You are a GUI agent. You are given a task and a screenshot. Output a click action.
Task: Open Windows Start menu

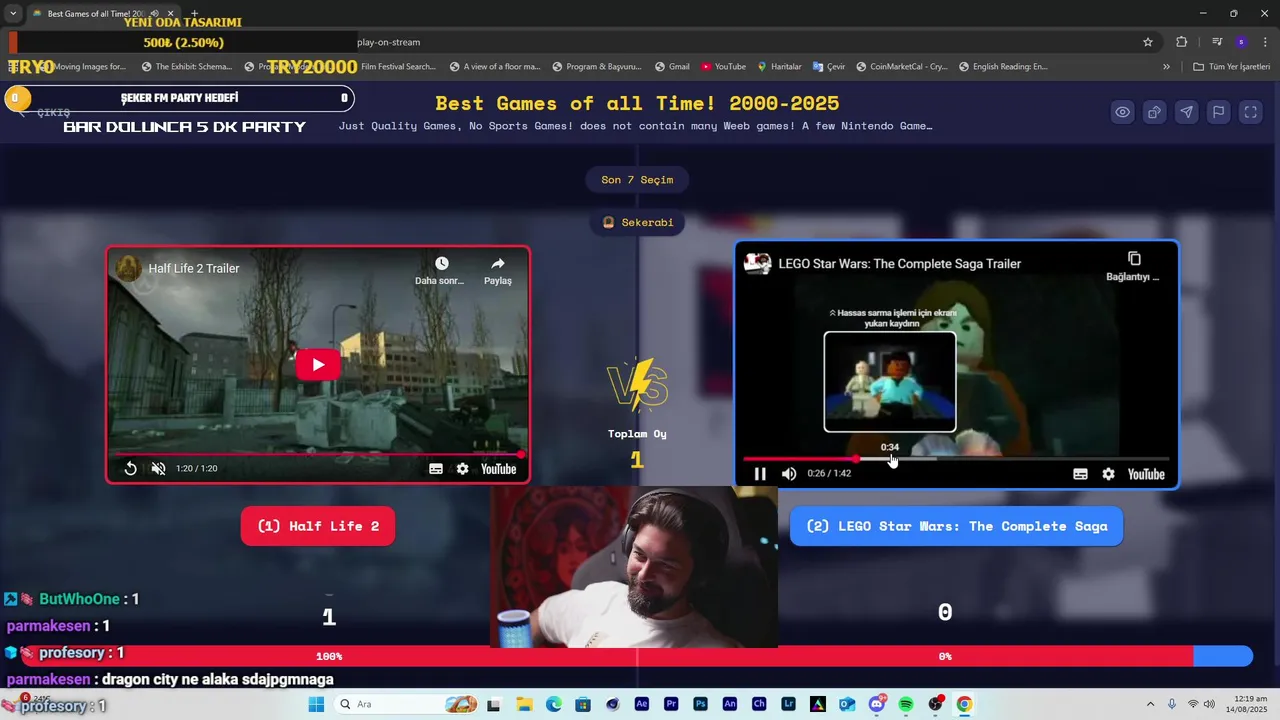(316, 704)
